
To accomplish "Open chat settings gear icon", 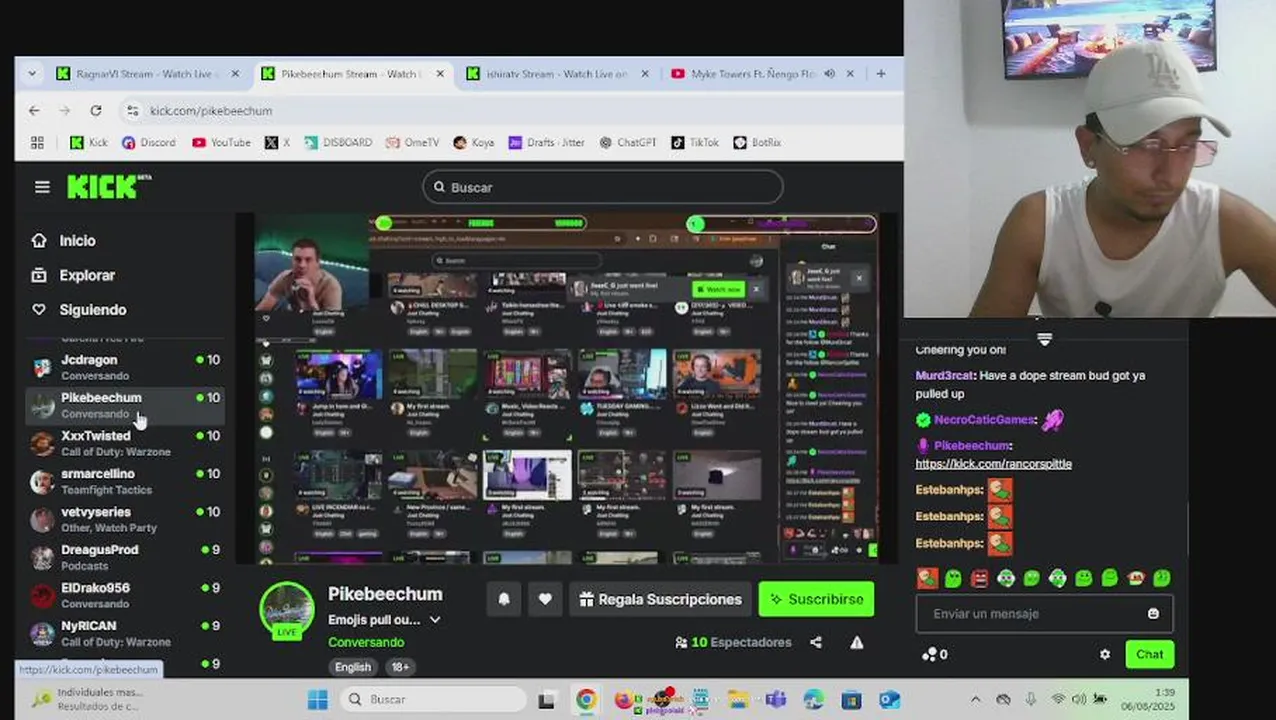I will coord(1105,654).
